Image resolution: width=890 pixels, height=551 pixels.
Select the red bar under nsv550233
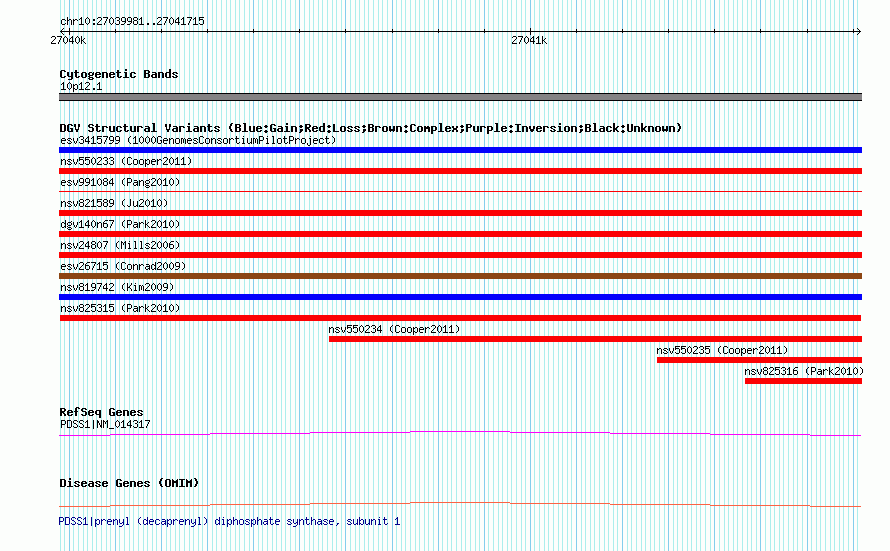460,171
